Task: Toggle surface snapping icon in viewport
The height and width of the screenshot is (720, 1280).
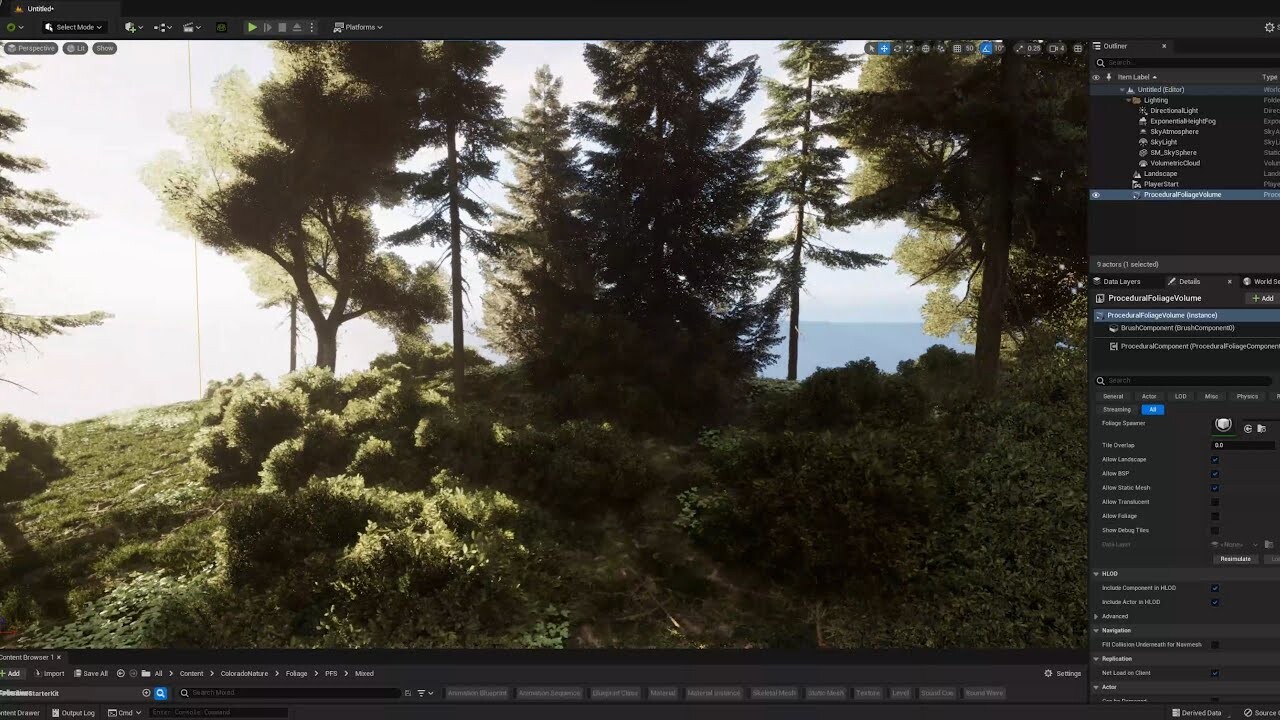Action: pyautogui.click(x=941, y=48)
